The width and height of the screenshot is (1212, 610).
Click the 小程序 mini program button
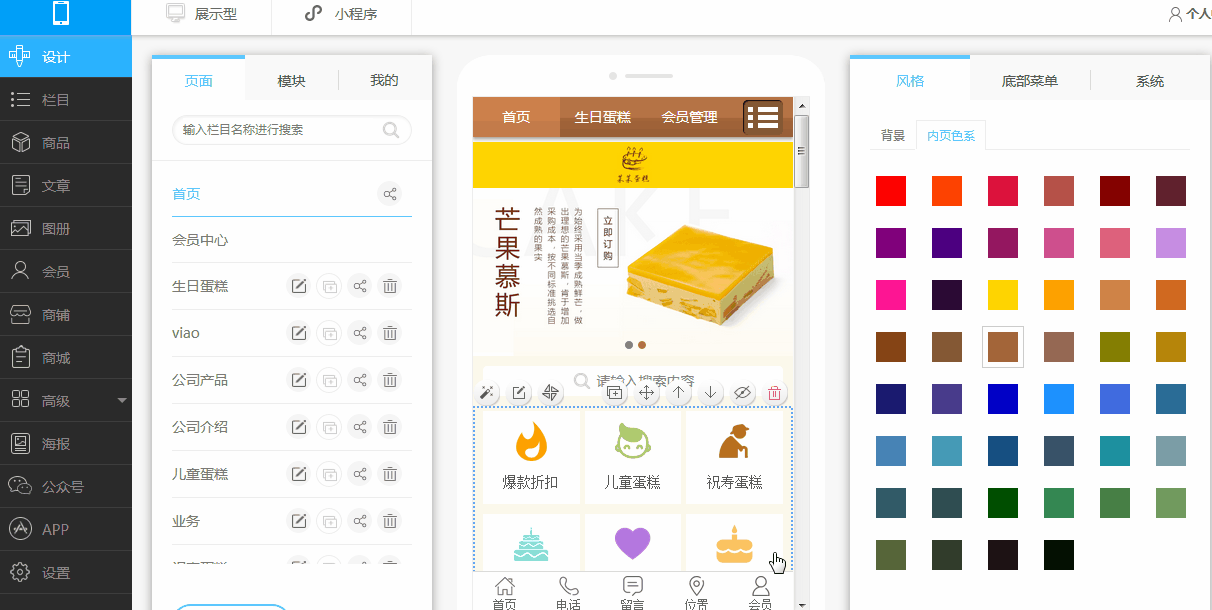[341, 14]
